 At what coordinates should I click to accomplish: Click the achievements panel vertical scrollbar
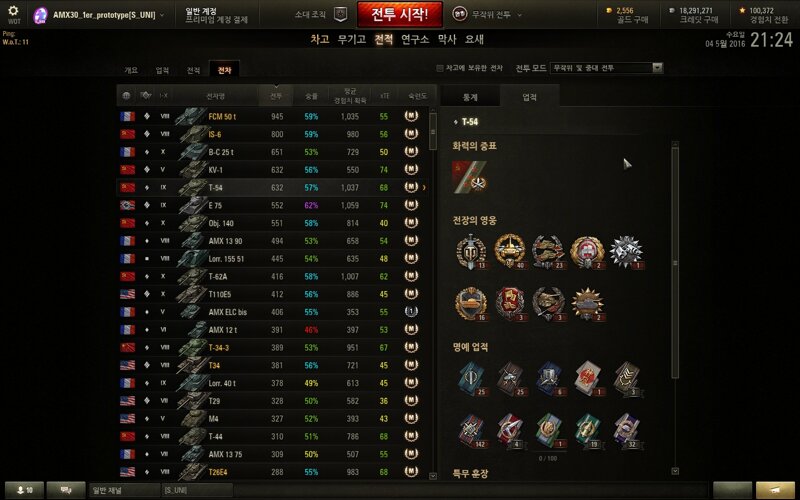[676, 263]
